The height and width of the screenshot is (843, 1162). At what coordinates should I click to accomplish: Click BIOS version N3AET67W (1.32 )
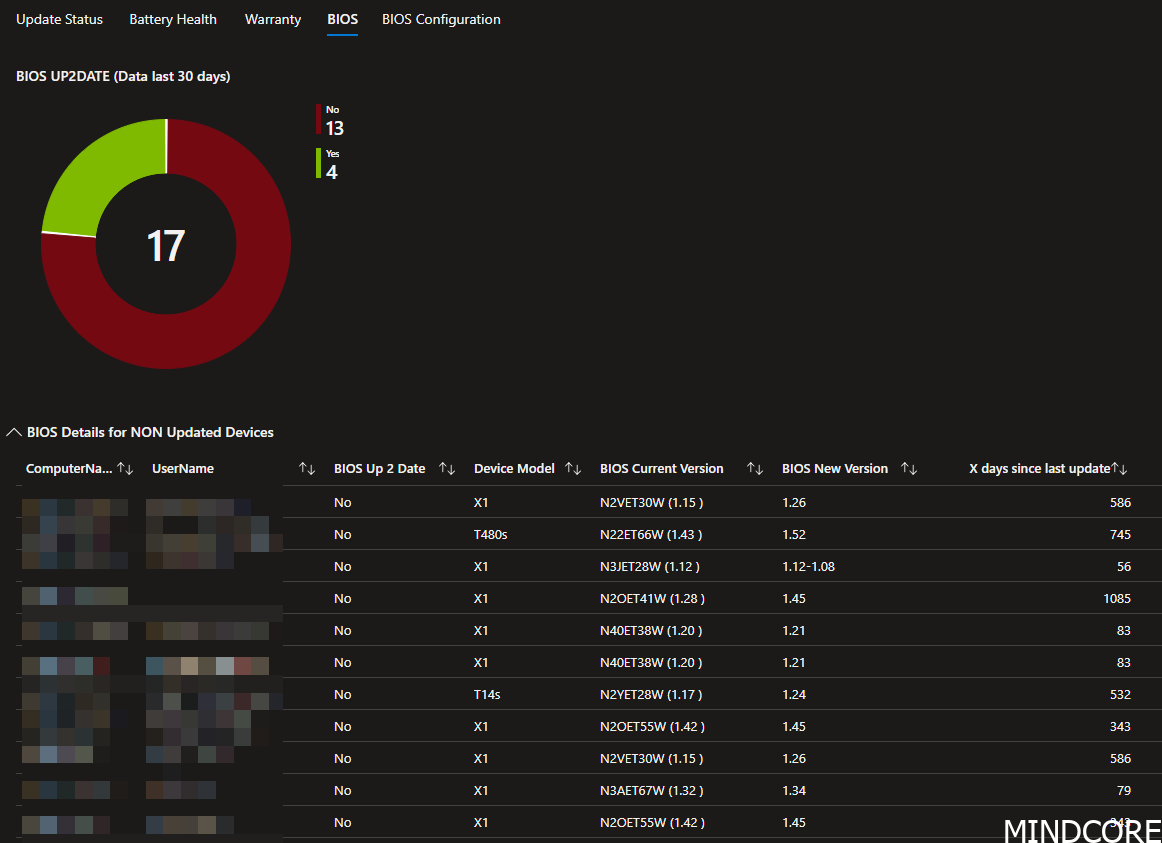pos(651,790)
